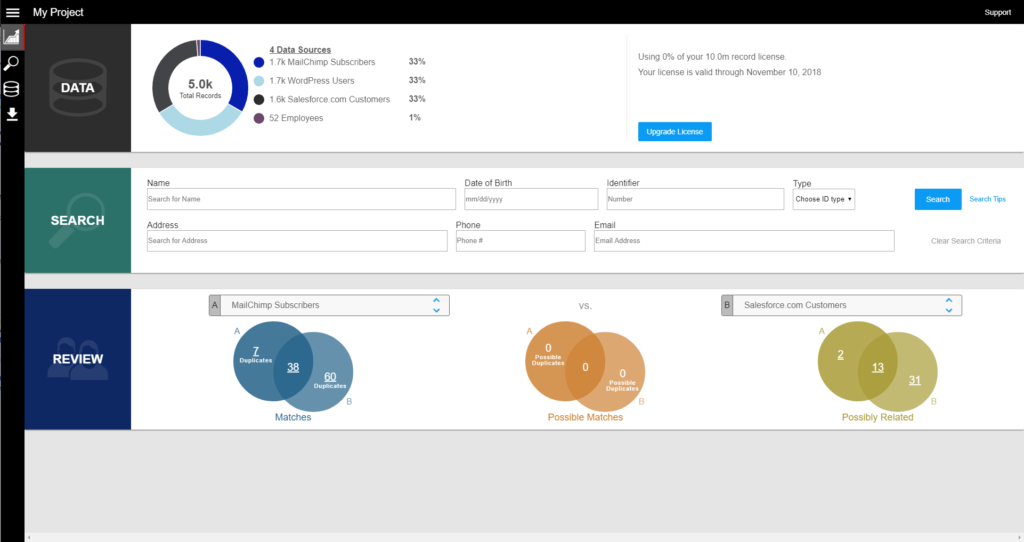The height and width of the screenshot is (542, 1024).
Task: Click the horizontal scrollbar left arrow
Action: [x=29, y=537]
